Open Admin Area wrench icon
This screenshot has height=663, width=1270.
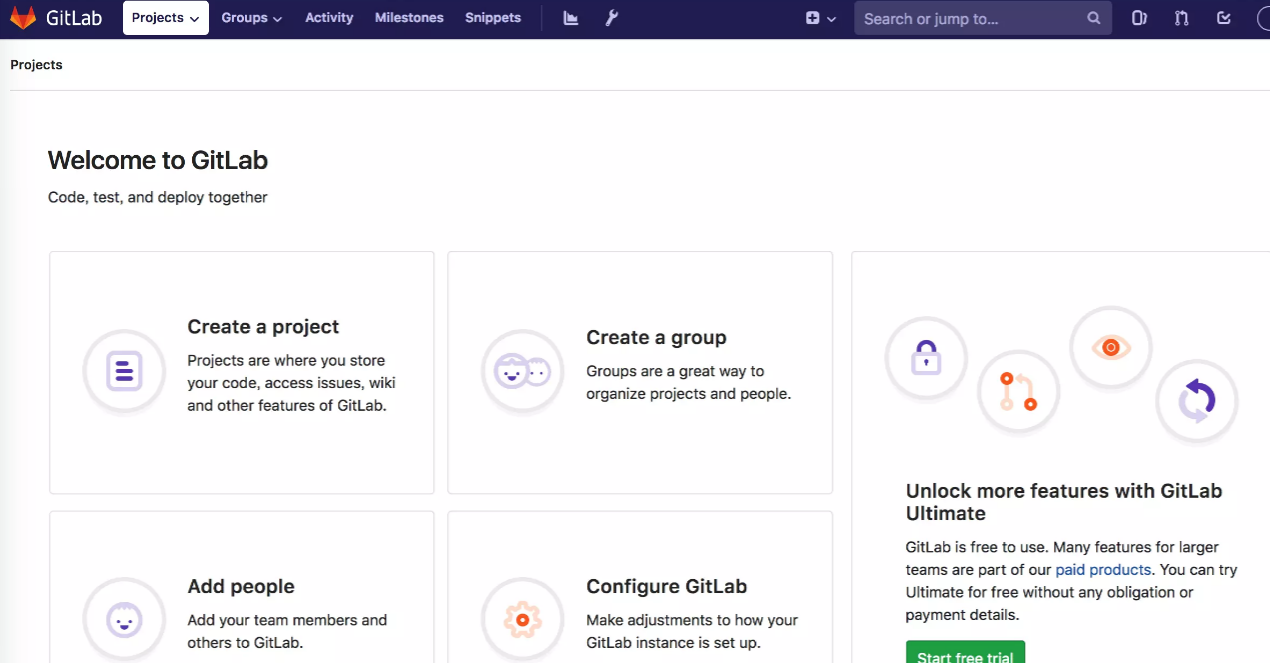pos(612,18)
